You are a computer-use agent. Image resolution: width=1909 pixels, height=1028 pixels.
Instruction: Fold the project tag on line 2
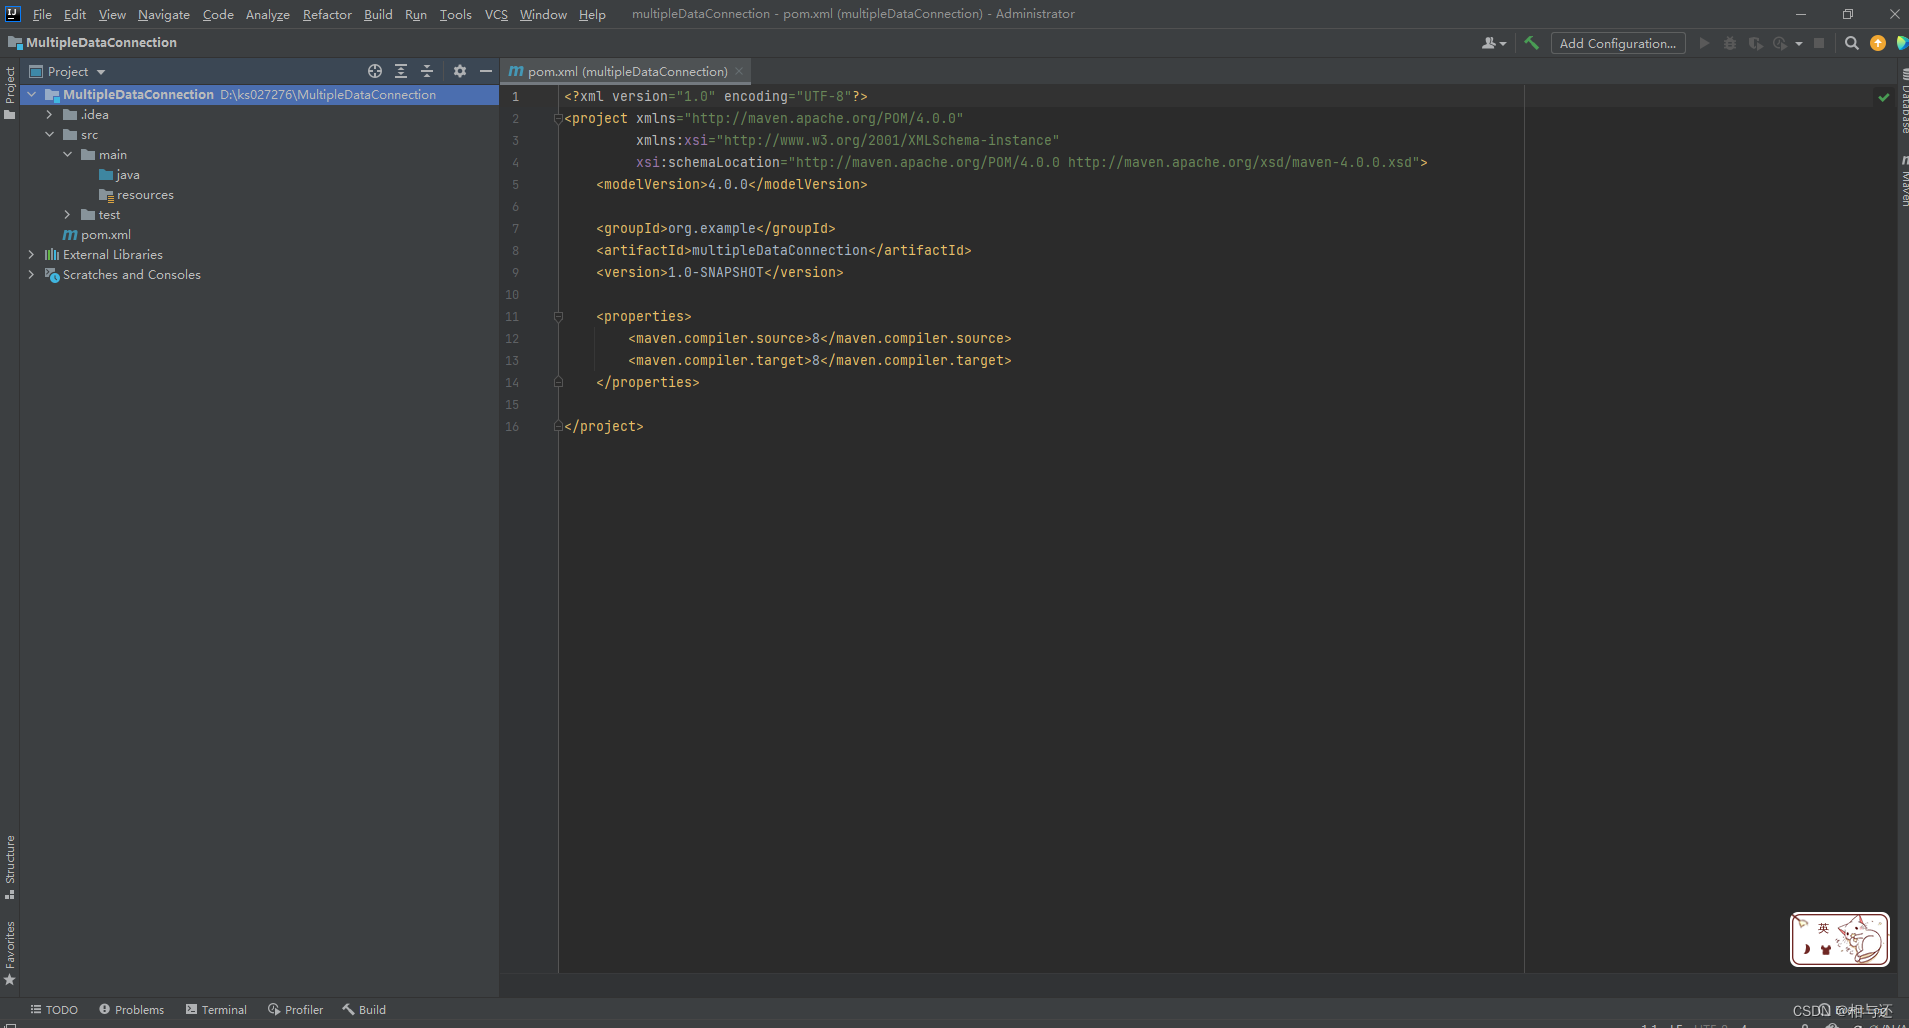(x=558, y=118)
